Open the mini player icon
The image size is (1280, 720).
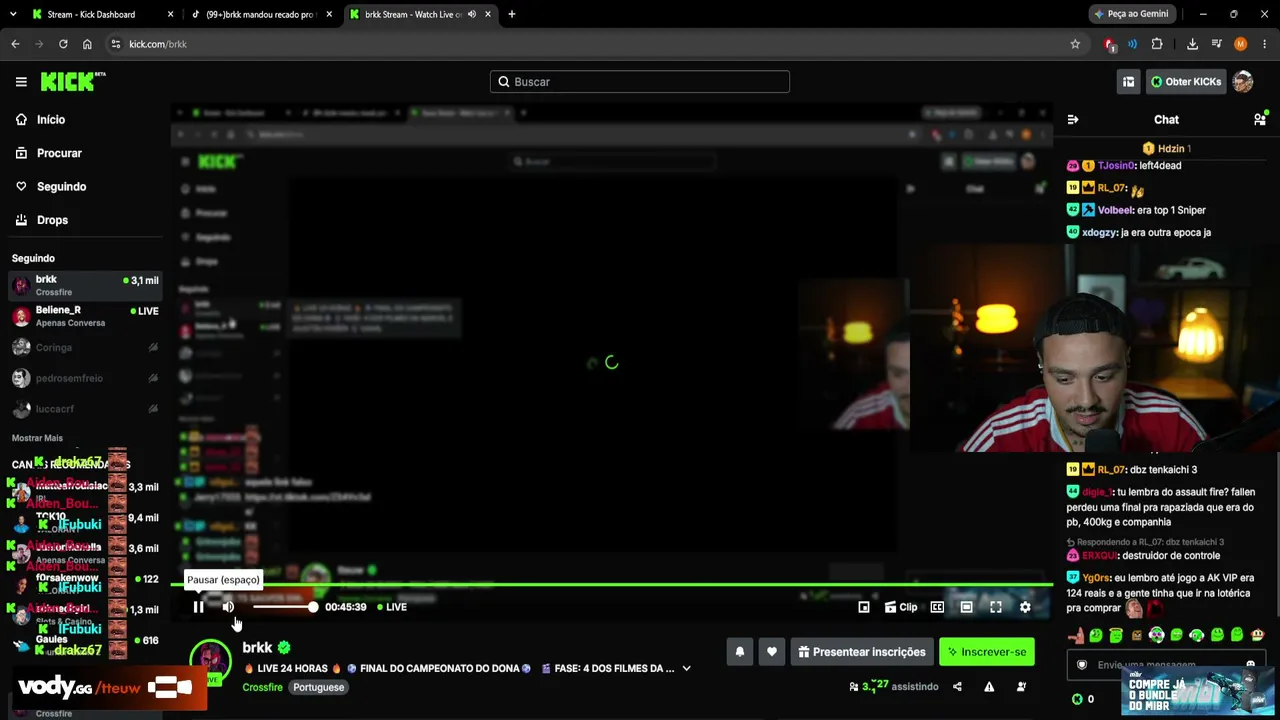point(864,607)
